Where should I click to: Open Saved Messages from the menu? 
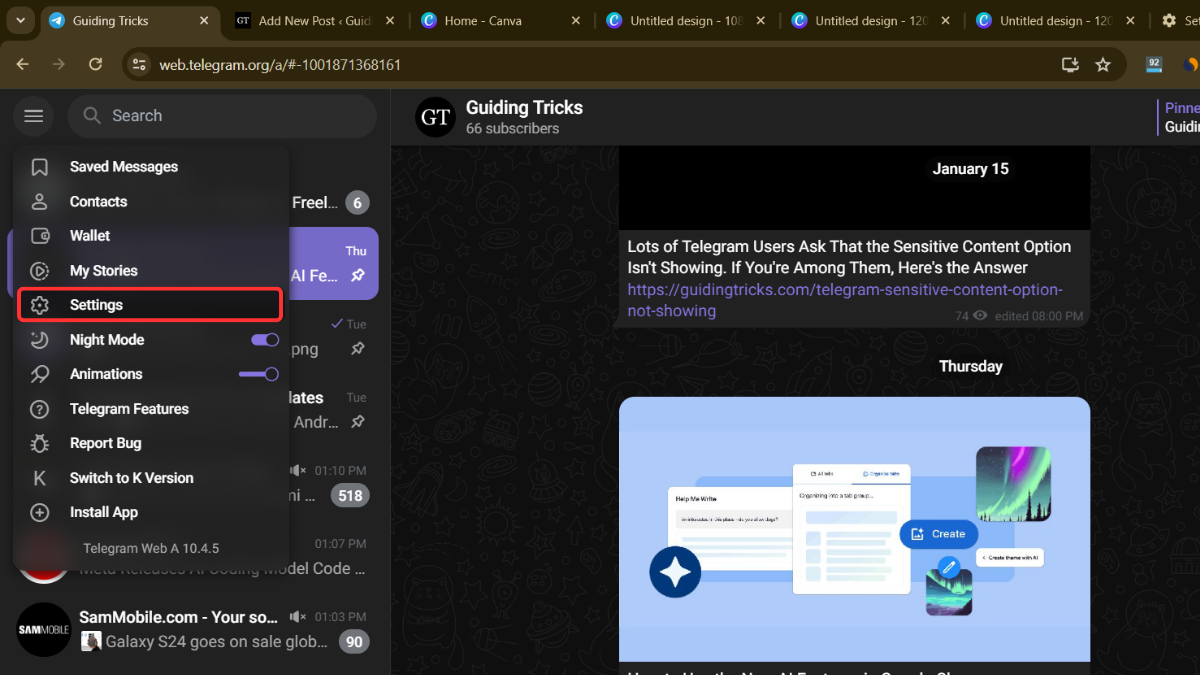pyautogui.click(x=124, y=166)
